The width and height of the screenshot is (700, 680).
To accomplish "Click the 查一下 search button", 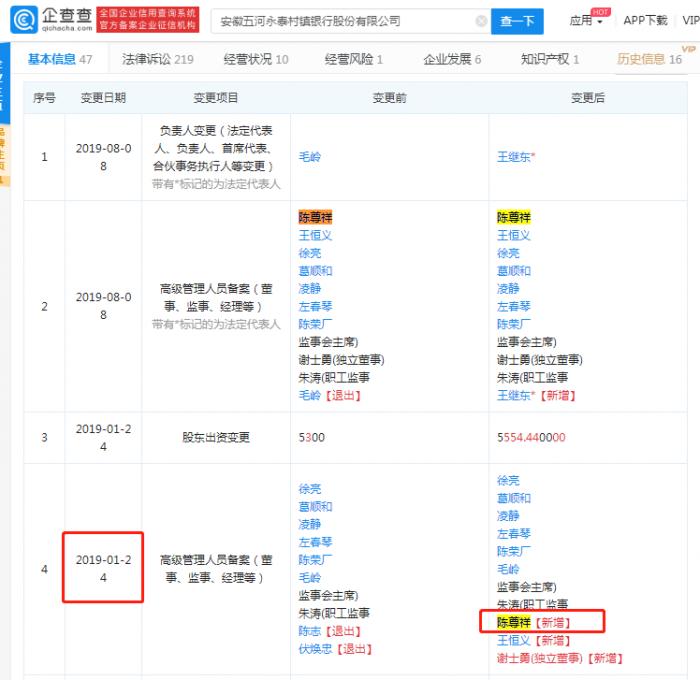I will 517,21.
